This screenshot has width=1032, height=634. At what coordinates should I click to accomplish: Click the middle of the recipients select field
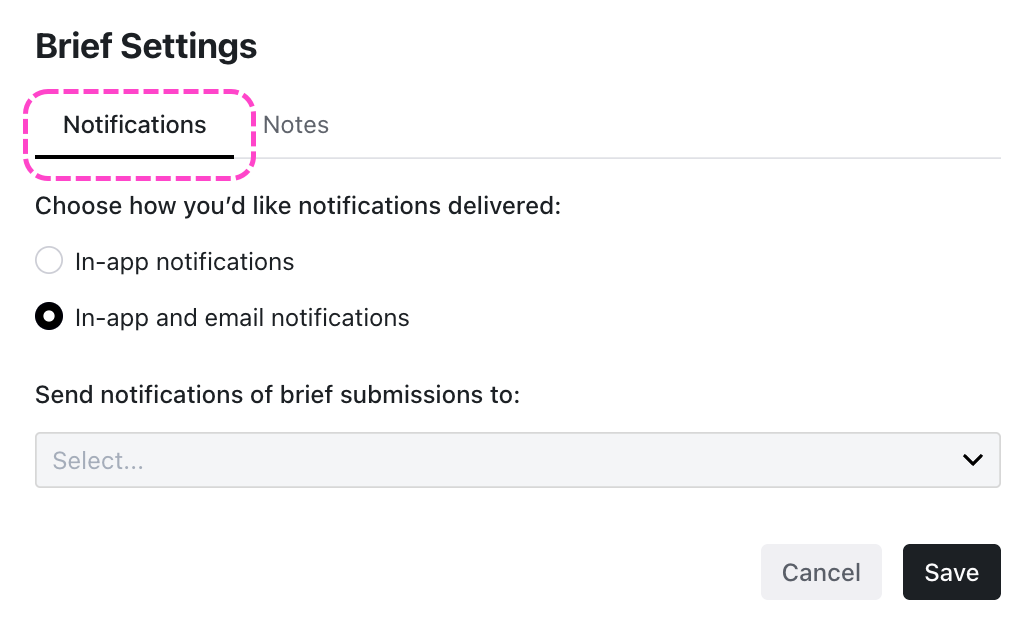(x=517, y=460)
